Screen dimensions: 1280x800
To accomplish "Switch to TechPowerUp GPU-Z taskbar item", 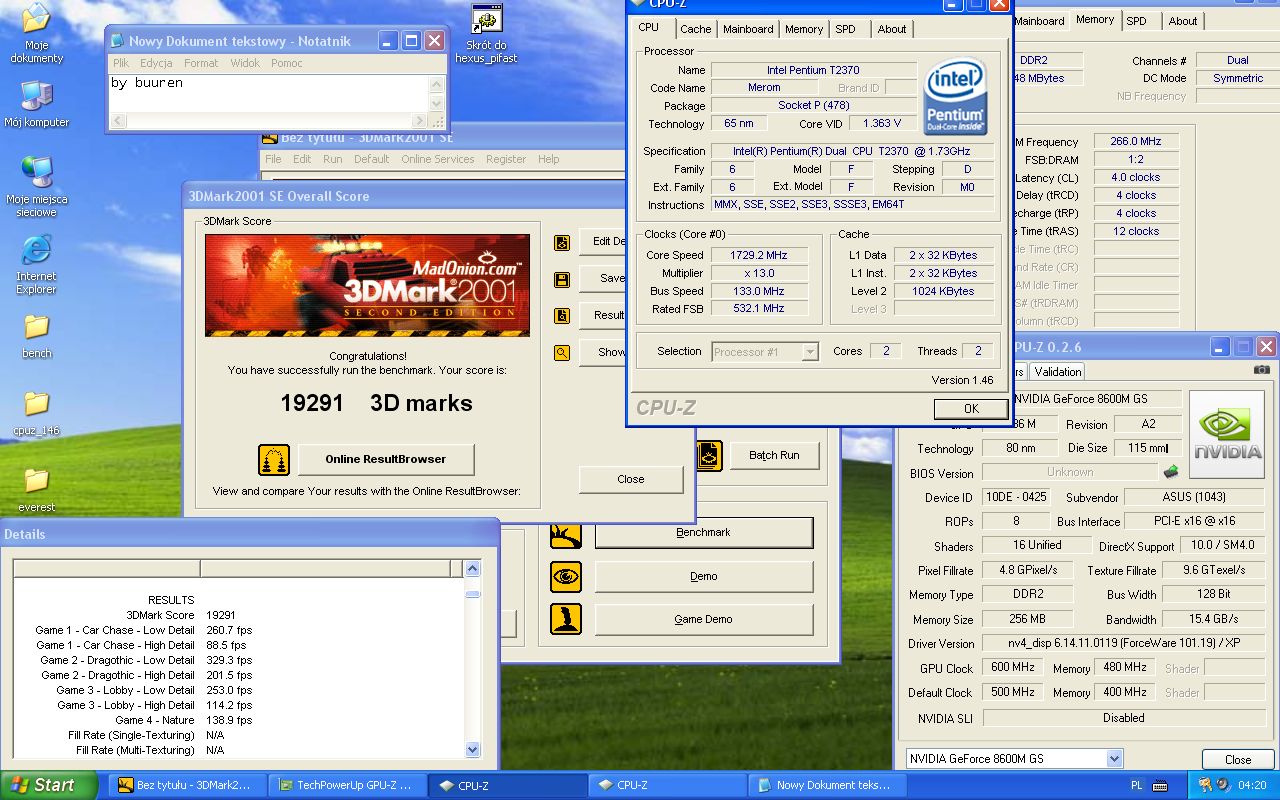I will click(349, 785).
